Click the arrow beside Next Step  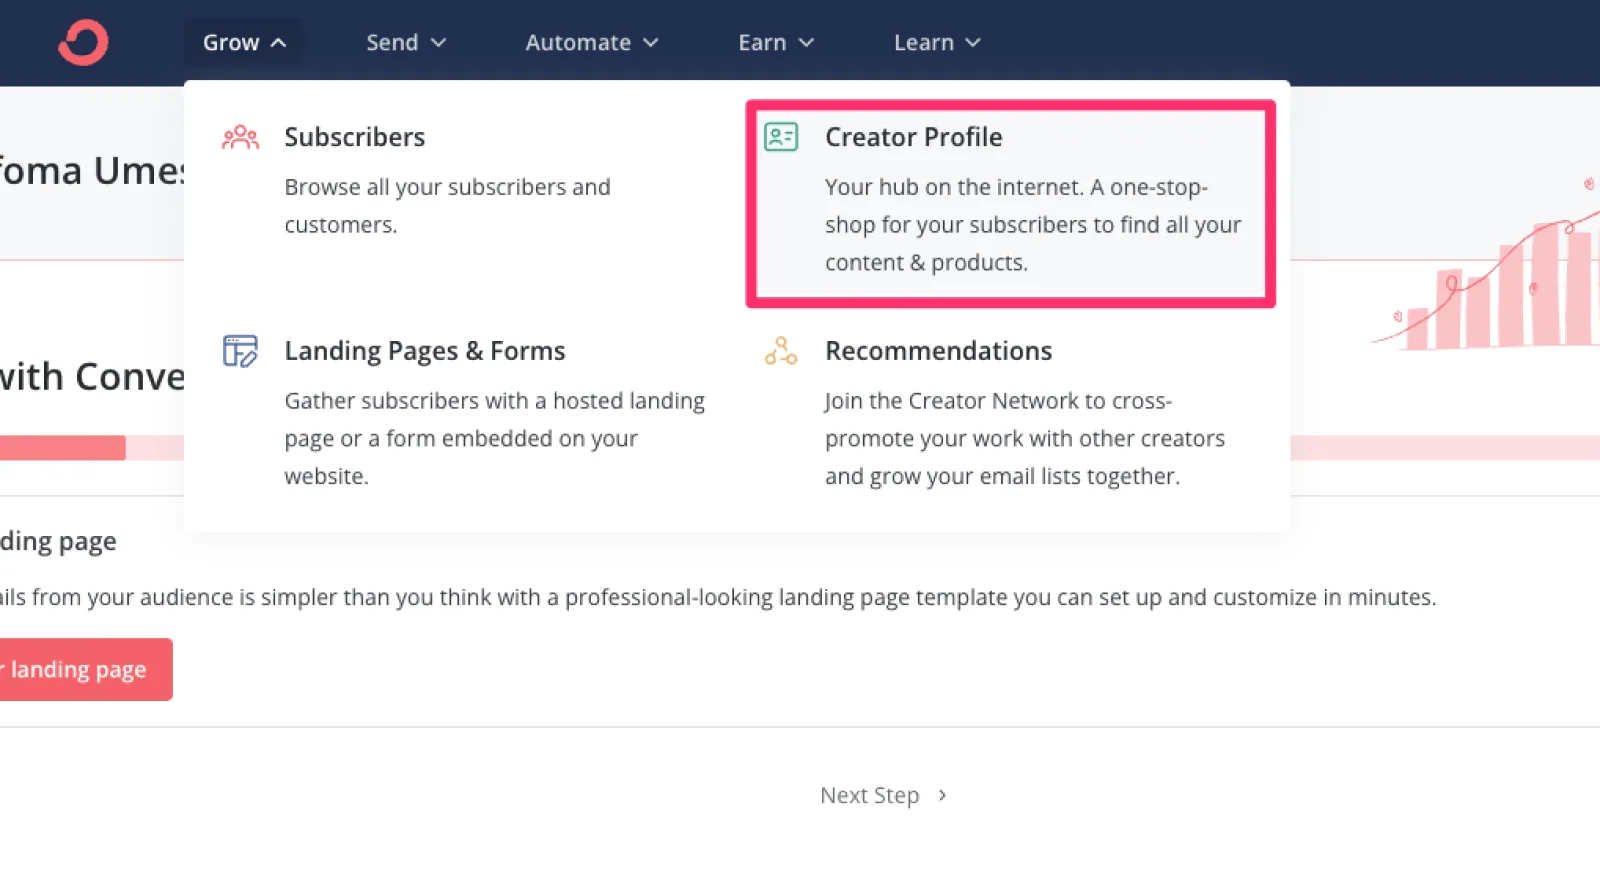coord(942,796)
